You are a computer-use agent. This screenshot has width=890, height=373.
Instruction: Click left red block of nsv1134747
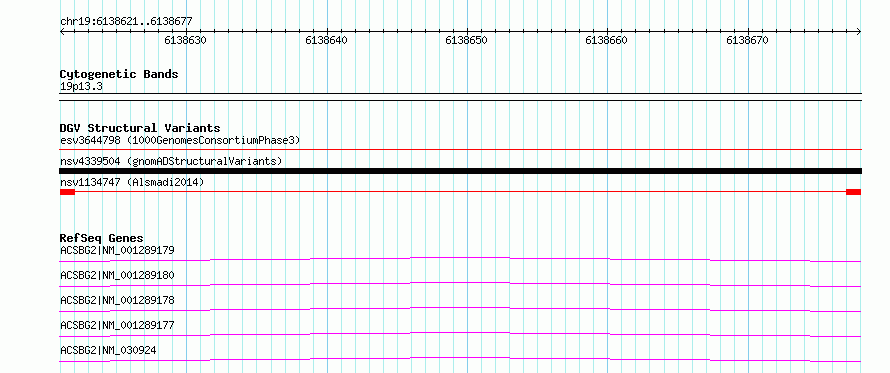(x=68, y=192)
